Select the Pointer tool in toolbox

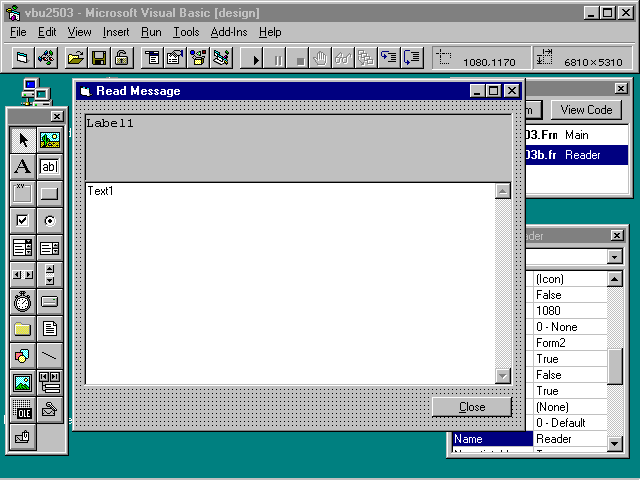(22, 140)
